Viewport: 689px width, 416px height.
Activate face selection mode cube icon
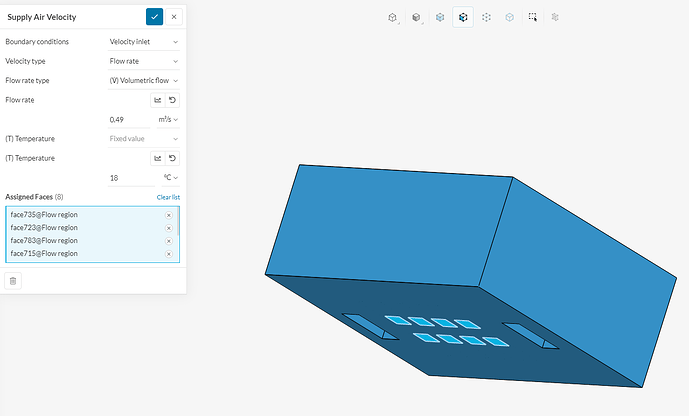(463, 17)
